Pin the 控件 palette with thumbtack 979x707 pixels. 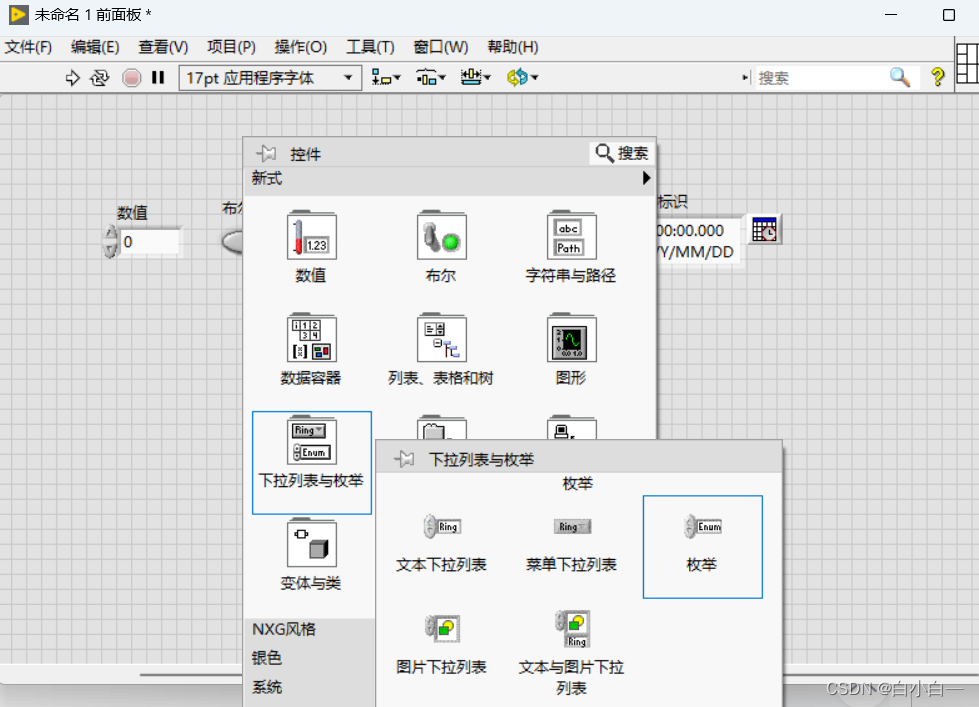pos(266,153)
